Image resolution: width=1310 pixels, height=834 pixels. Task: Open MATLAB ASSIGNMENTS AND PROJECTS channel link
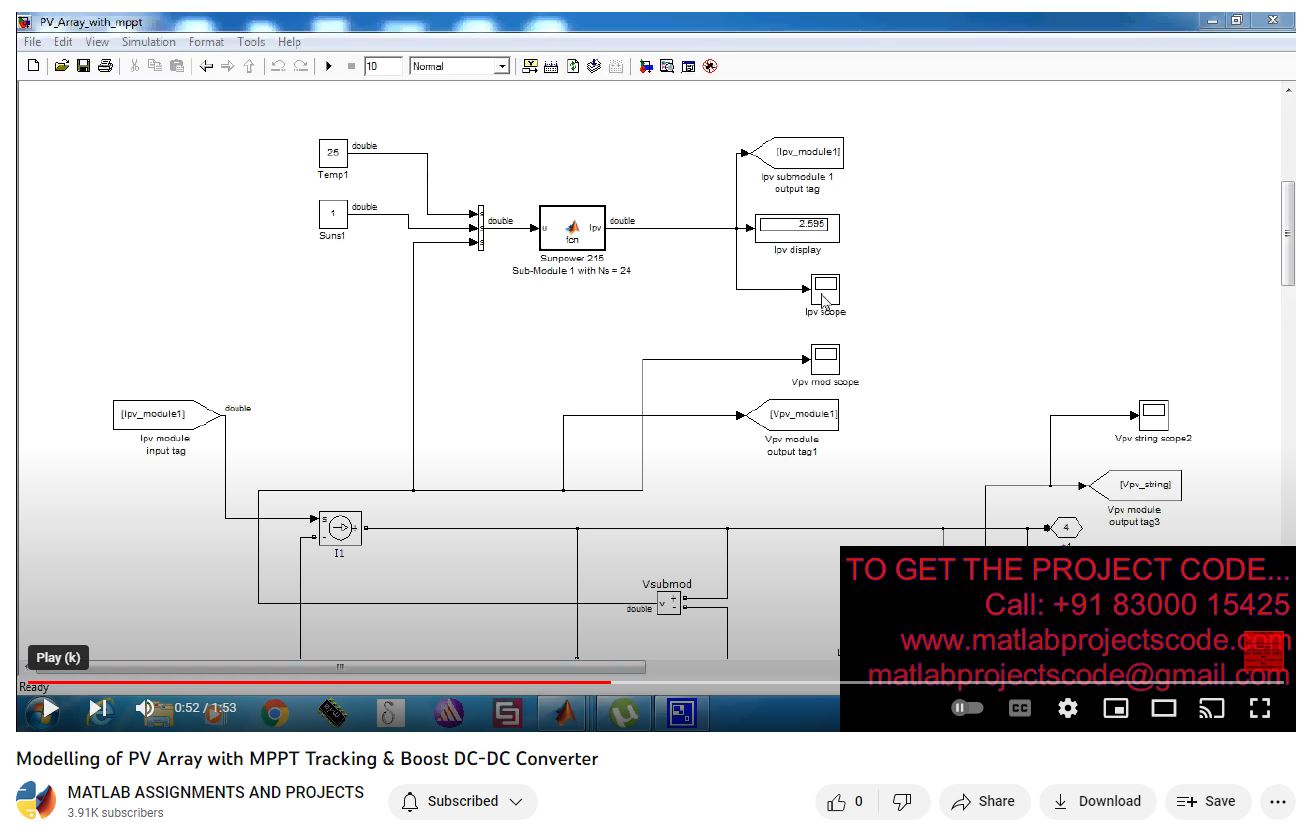[x=216, y=792]
